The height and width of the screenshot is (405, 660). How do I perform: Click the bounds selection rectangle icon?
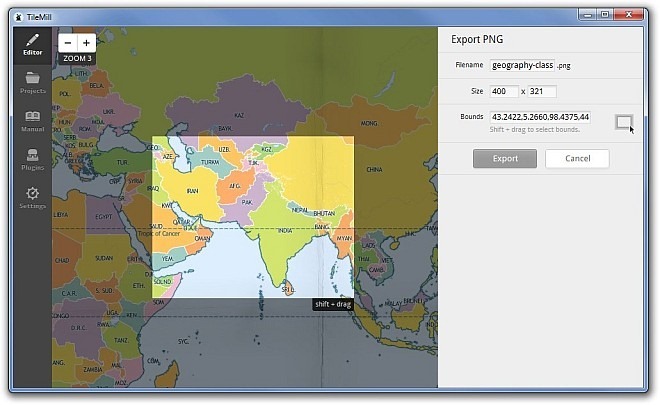[x=624, y=122]
